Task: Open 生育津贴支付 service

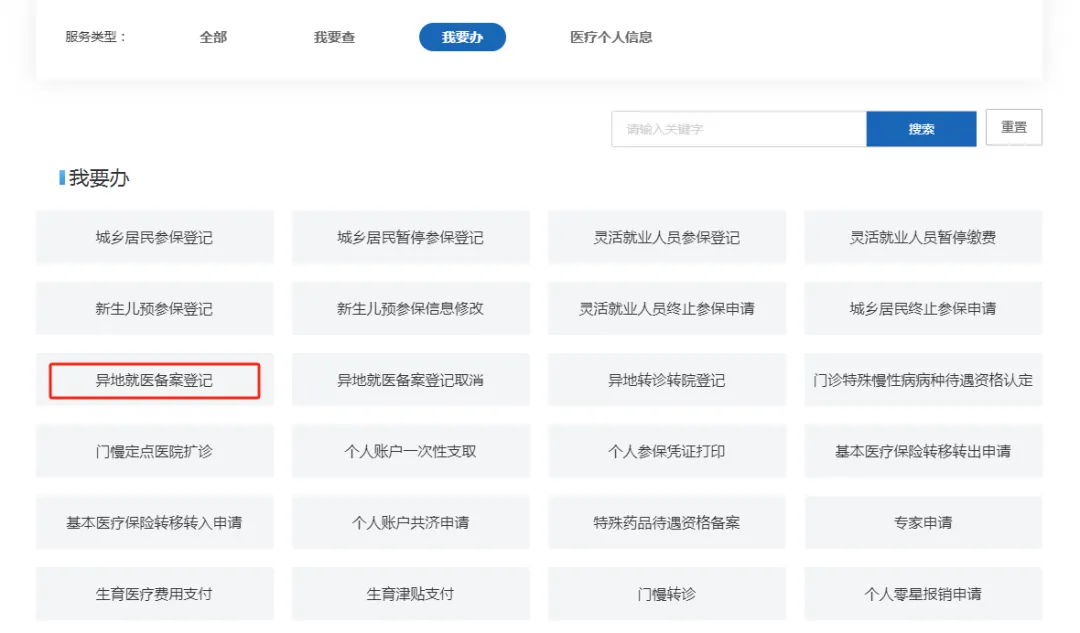Action: (410, 594)
